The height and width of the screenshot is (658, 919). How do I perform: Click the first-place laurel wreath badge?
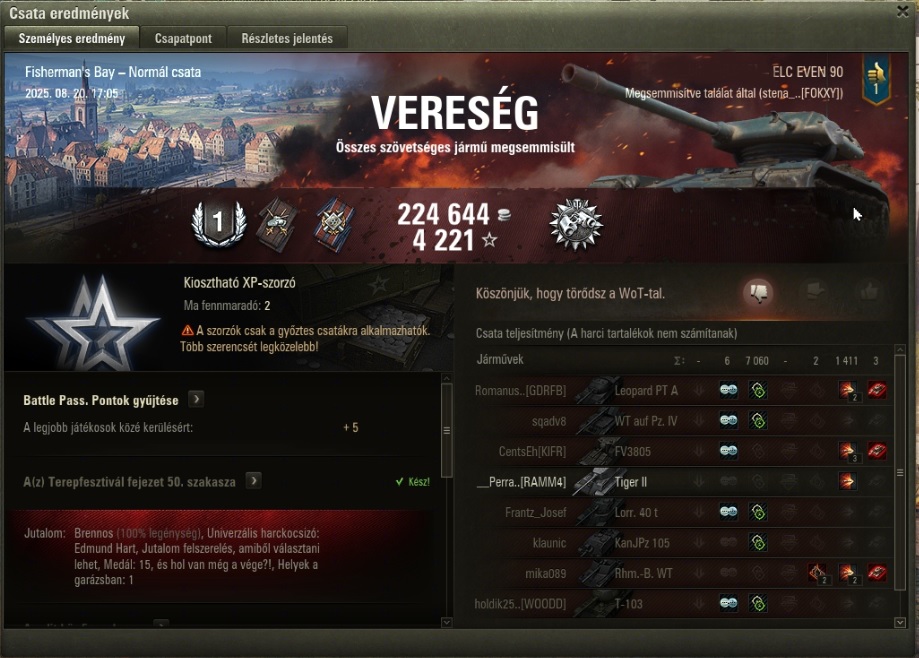click(x=219, y=223)
